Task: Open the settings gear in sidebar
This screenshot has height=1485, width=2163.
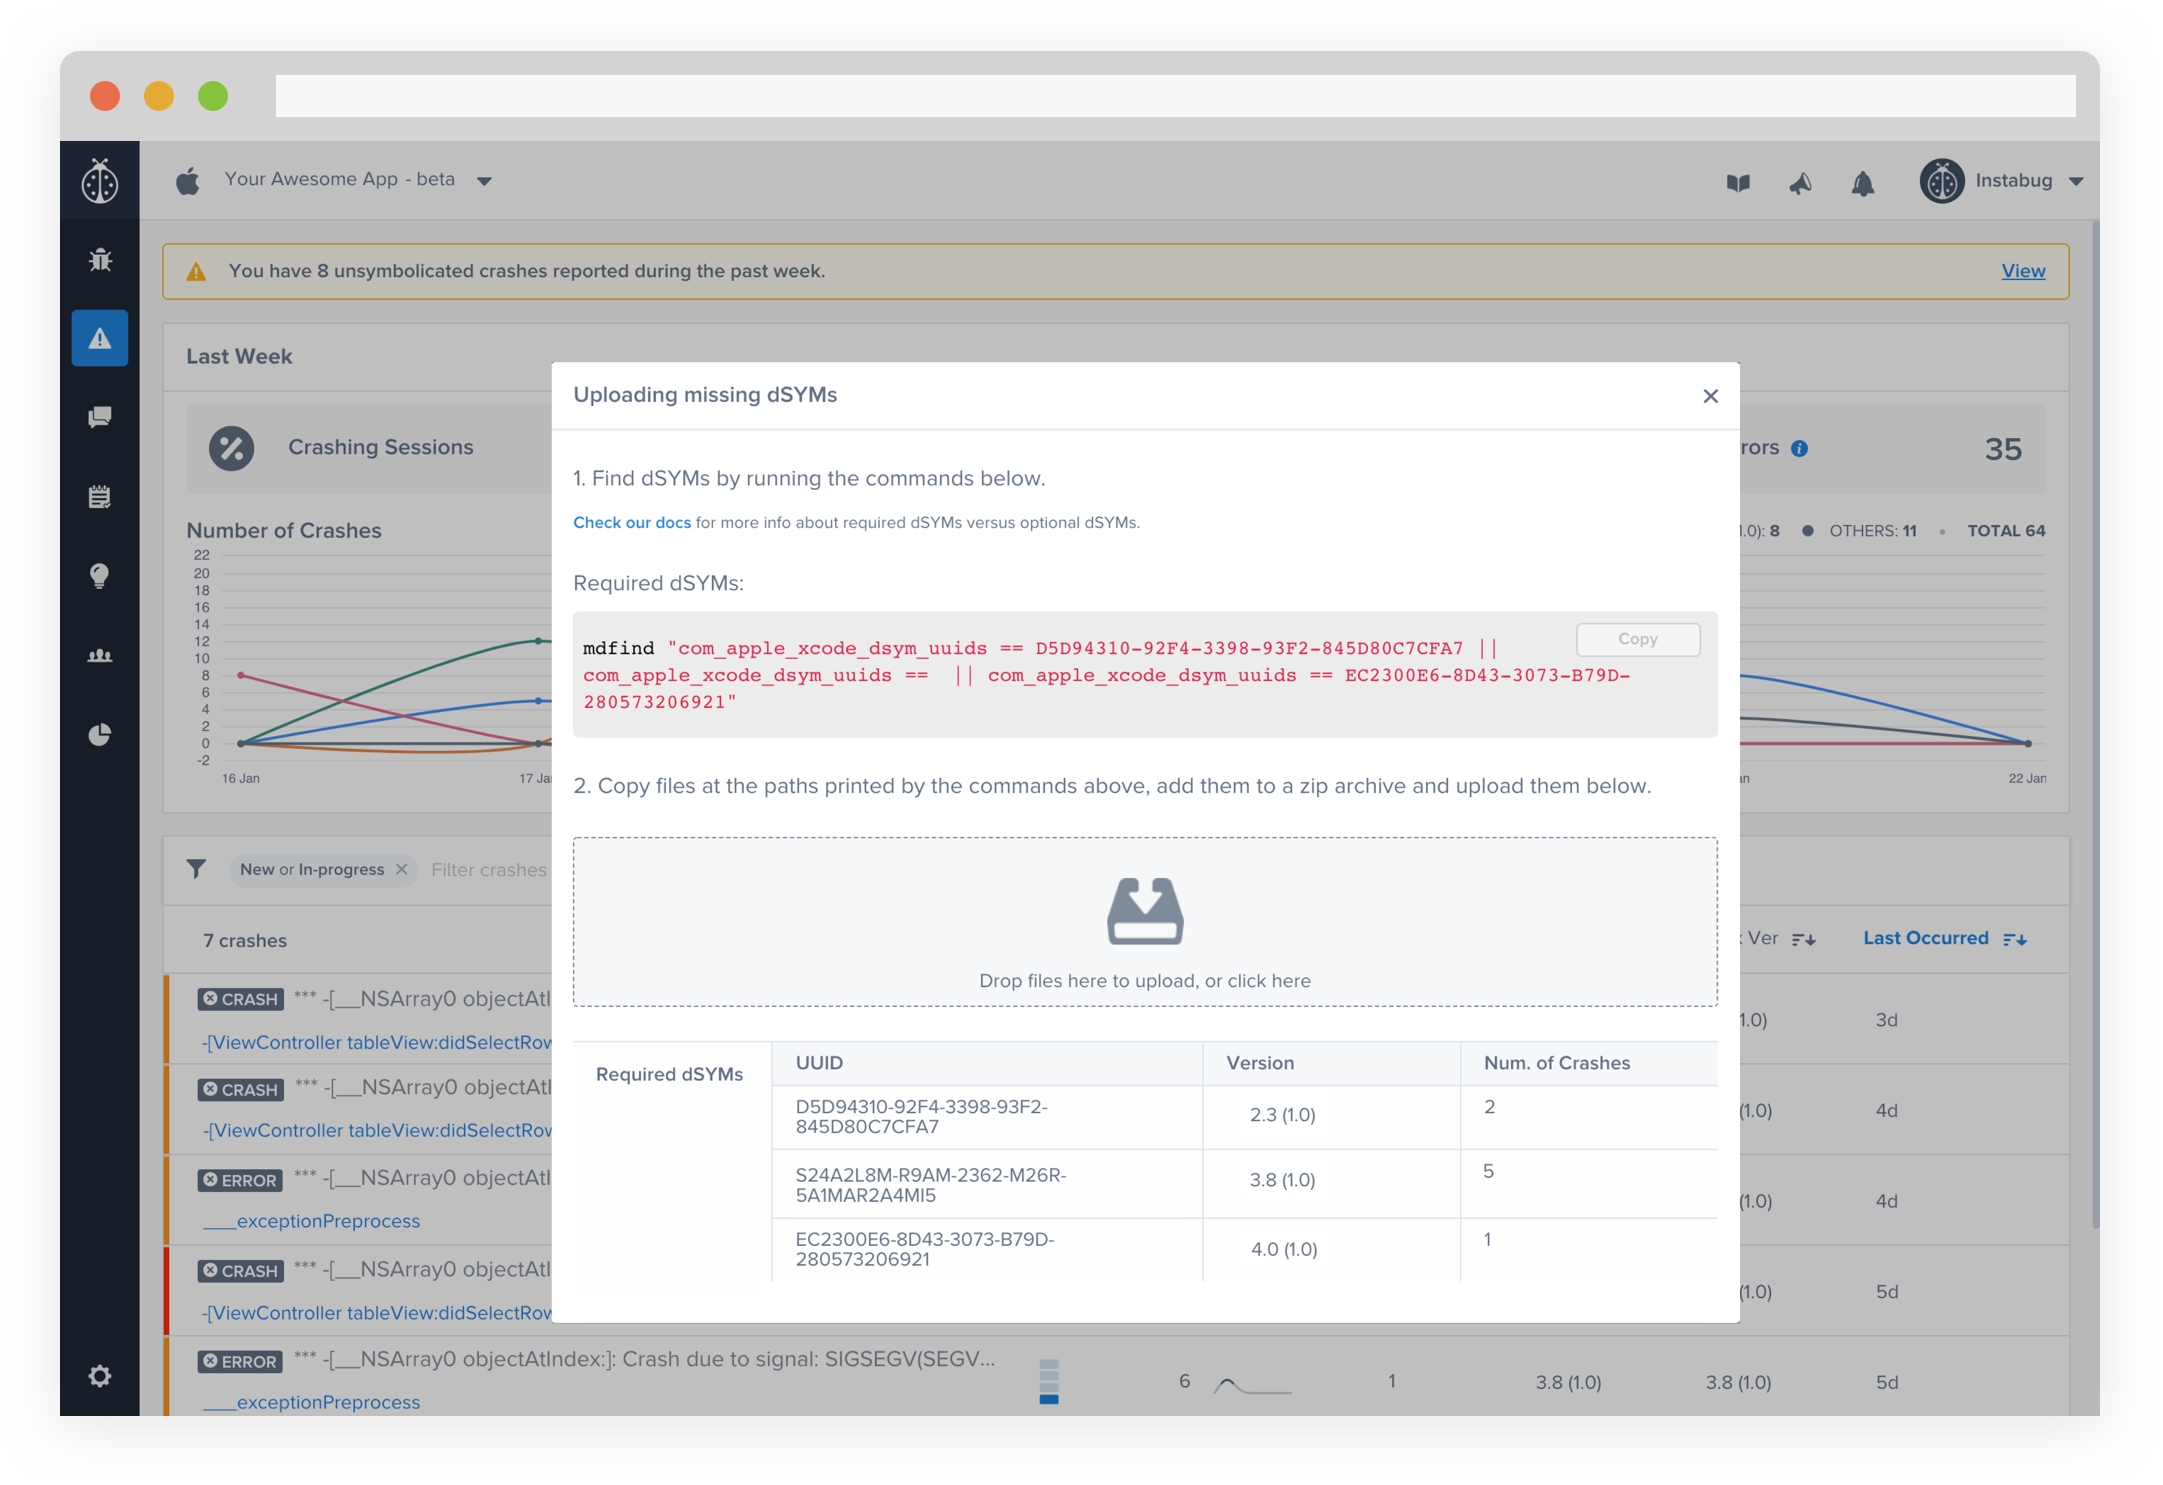Action: coord(100,1376)
